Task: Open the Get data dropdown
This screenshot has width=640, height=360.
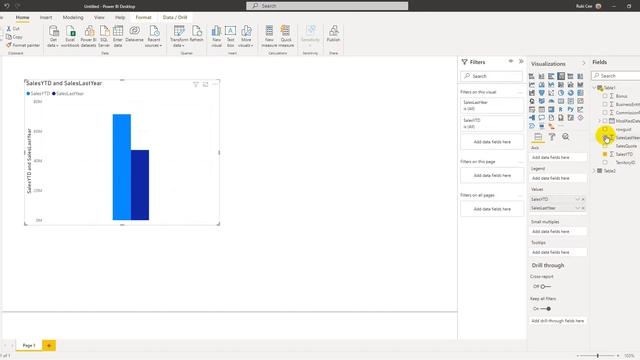Action: [53, 36]
